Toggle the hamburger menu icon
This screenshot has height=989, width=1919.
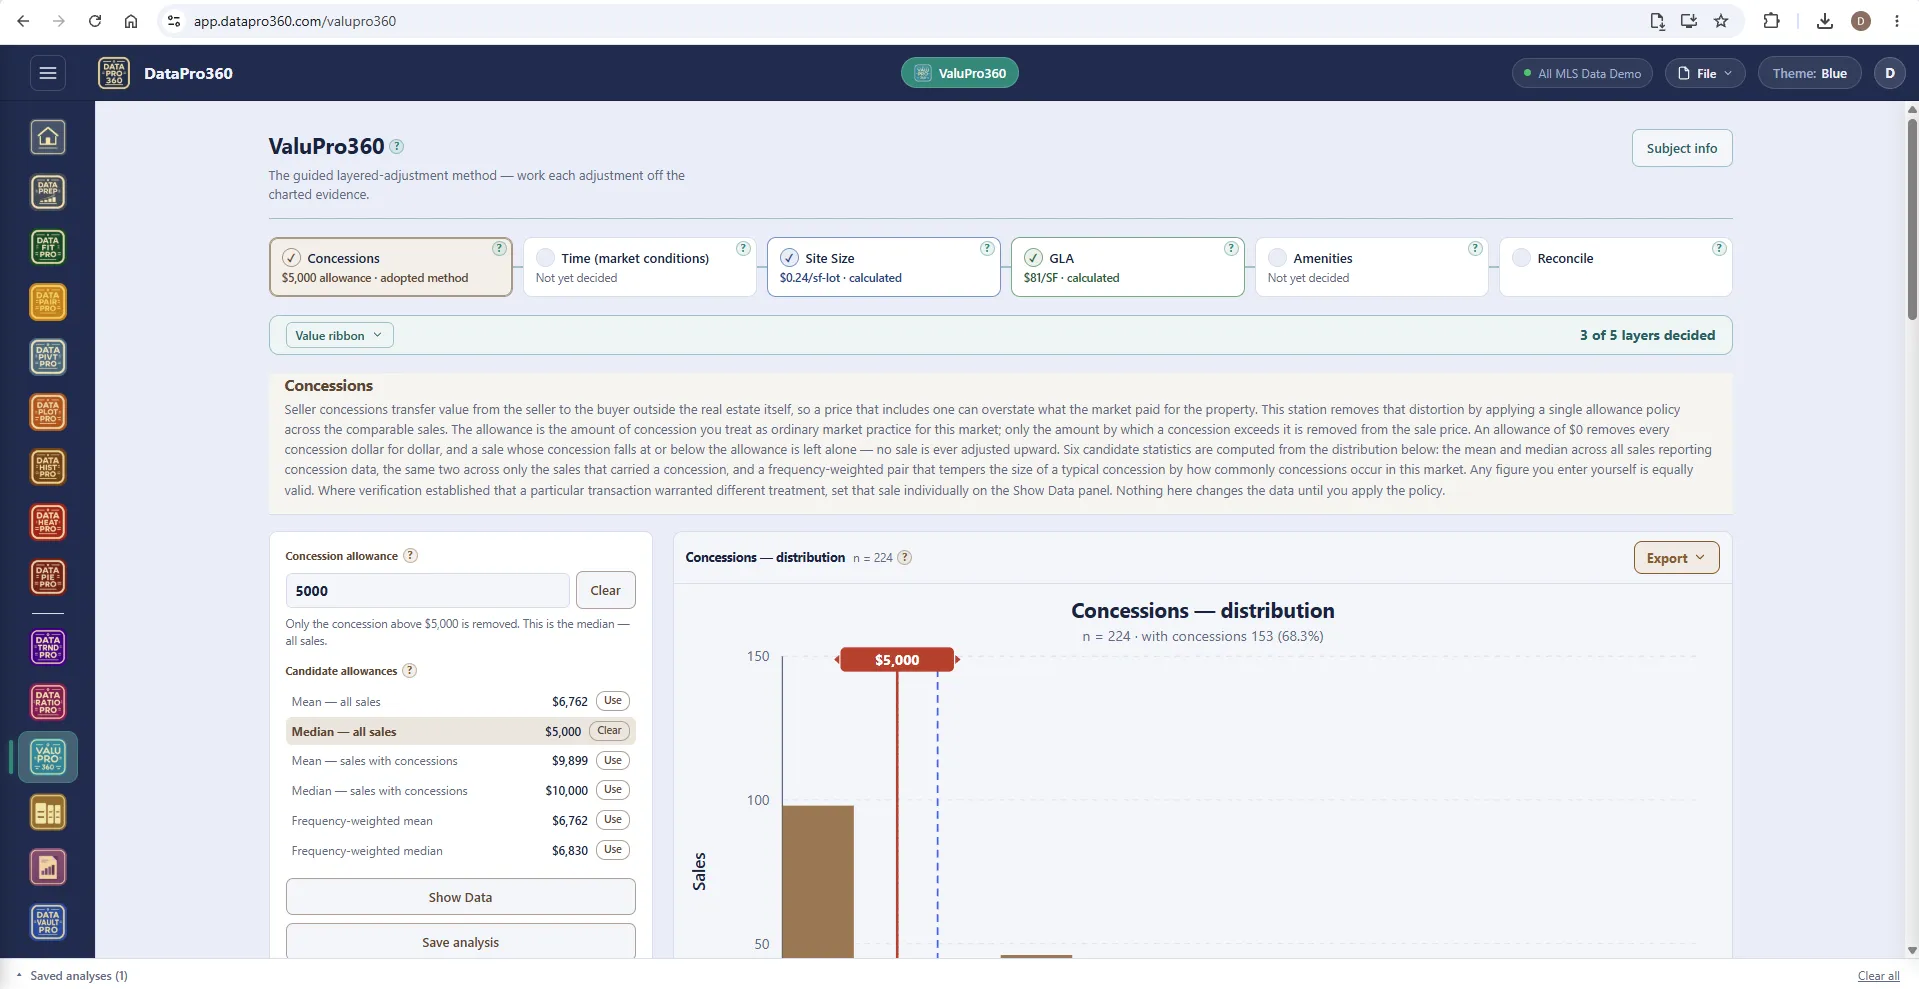[47, 73]
